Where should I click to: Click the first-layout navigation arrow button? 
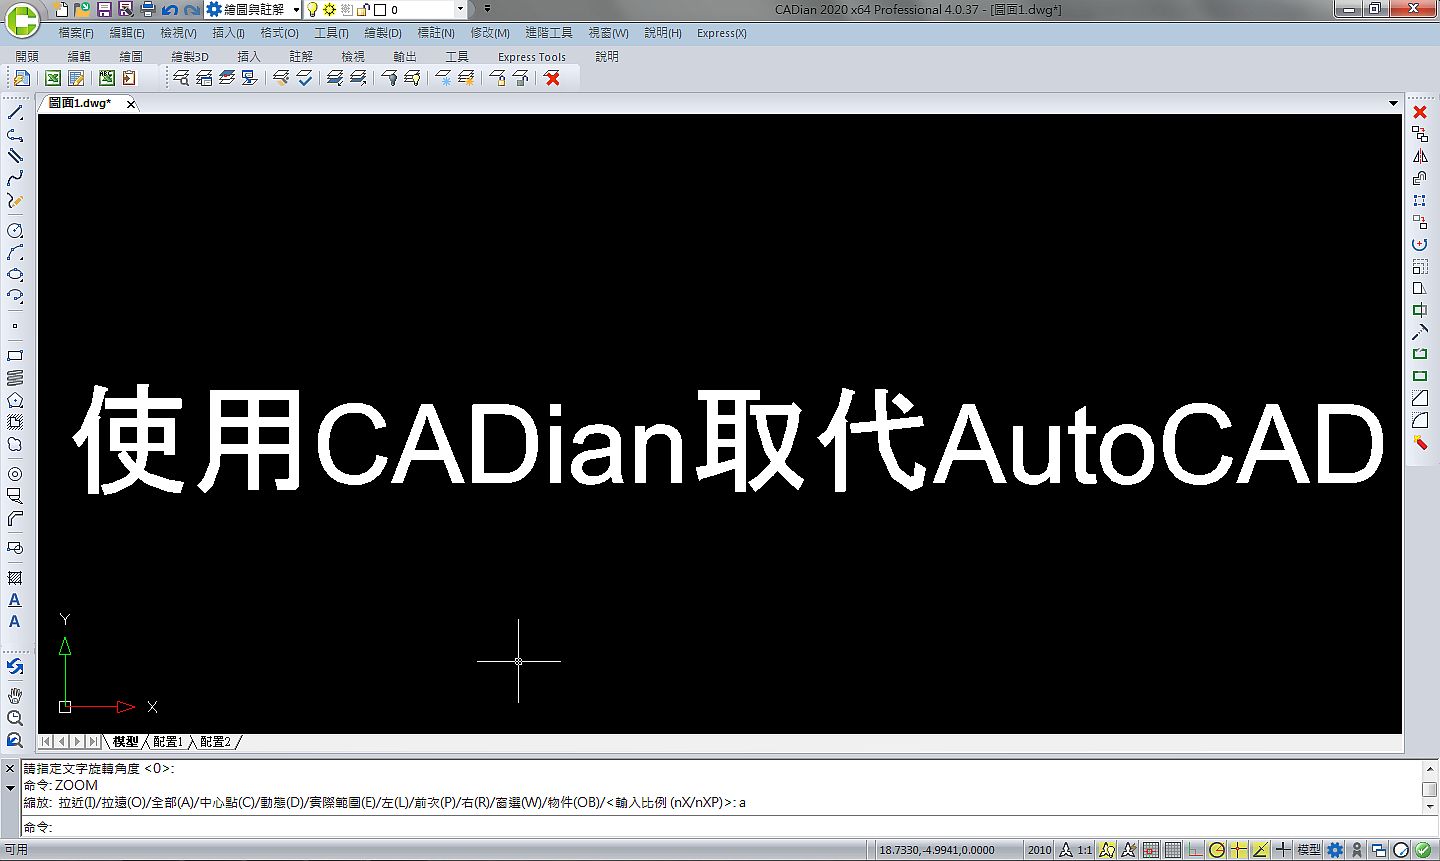click(x=46, y=742)
